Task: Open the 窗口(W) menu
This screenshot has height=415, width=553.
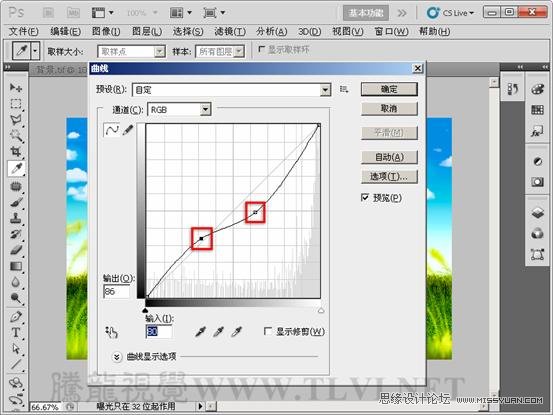Action: 391,32
